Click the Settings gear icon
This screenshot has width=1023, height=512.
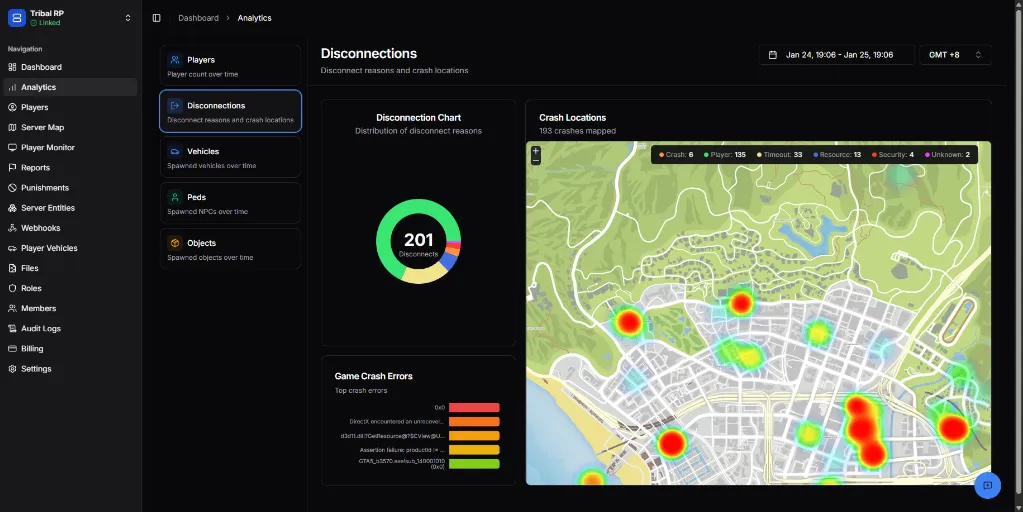12,369
